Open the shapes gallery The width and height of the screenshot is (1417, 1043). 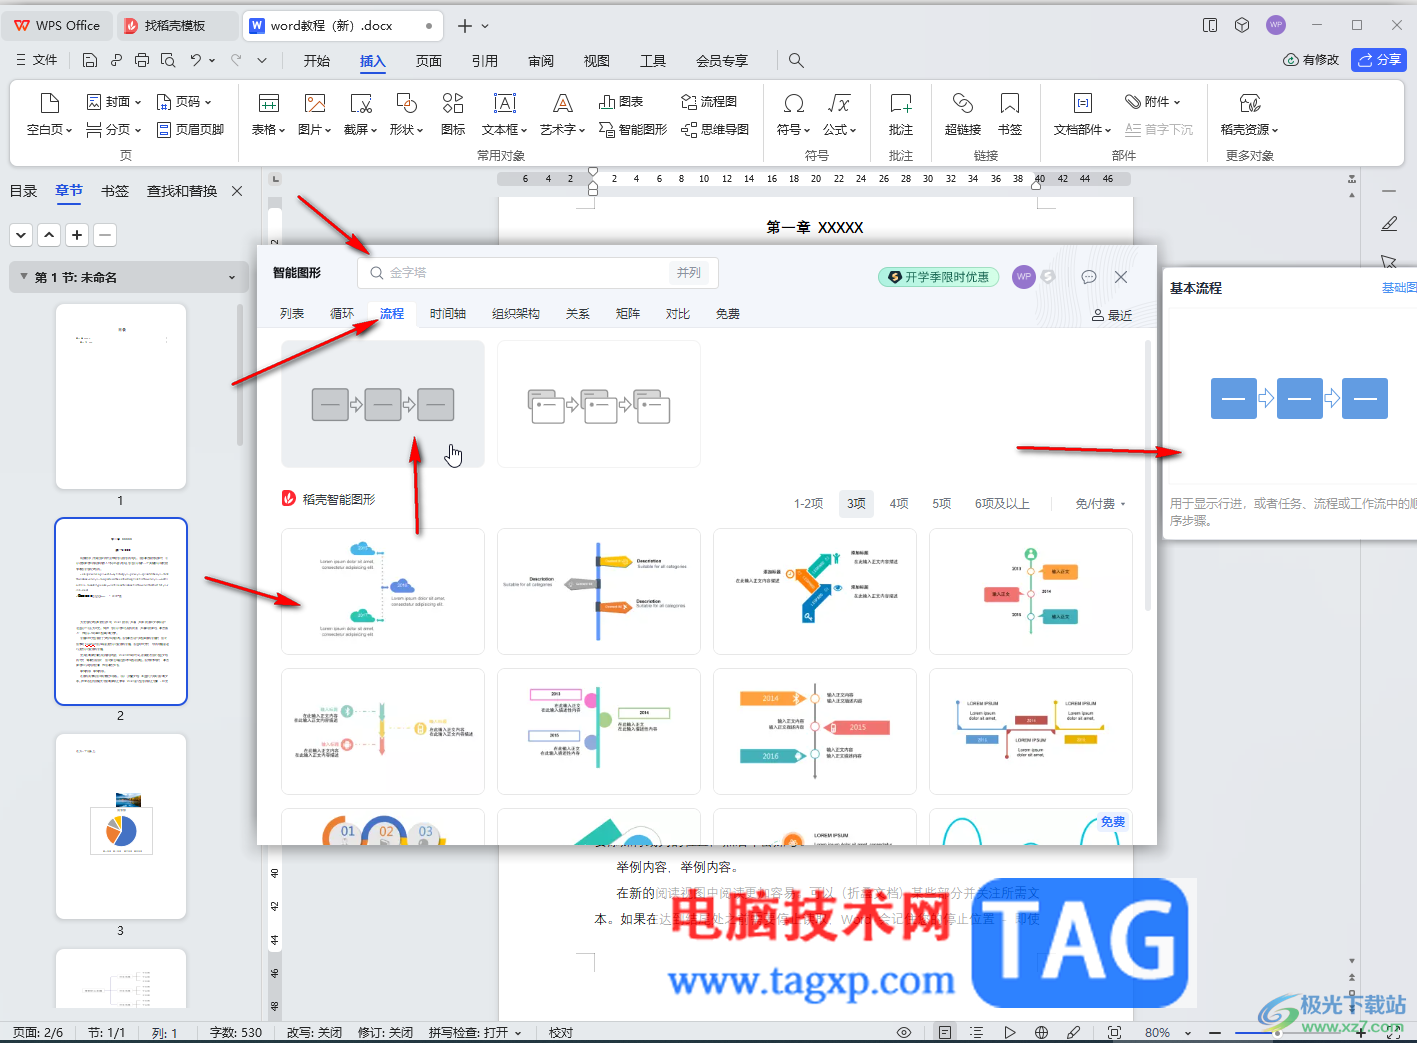coord(406,115)
